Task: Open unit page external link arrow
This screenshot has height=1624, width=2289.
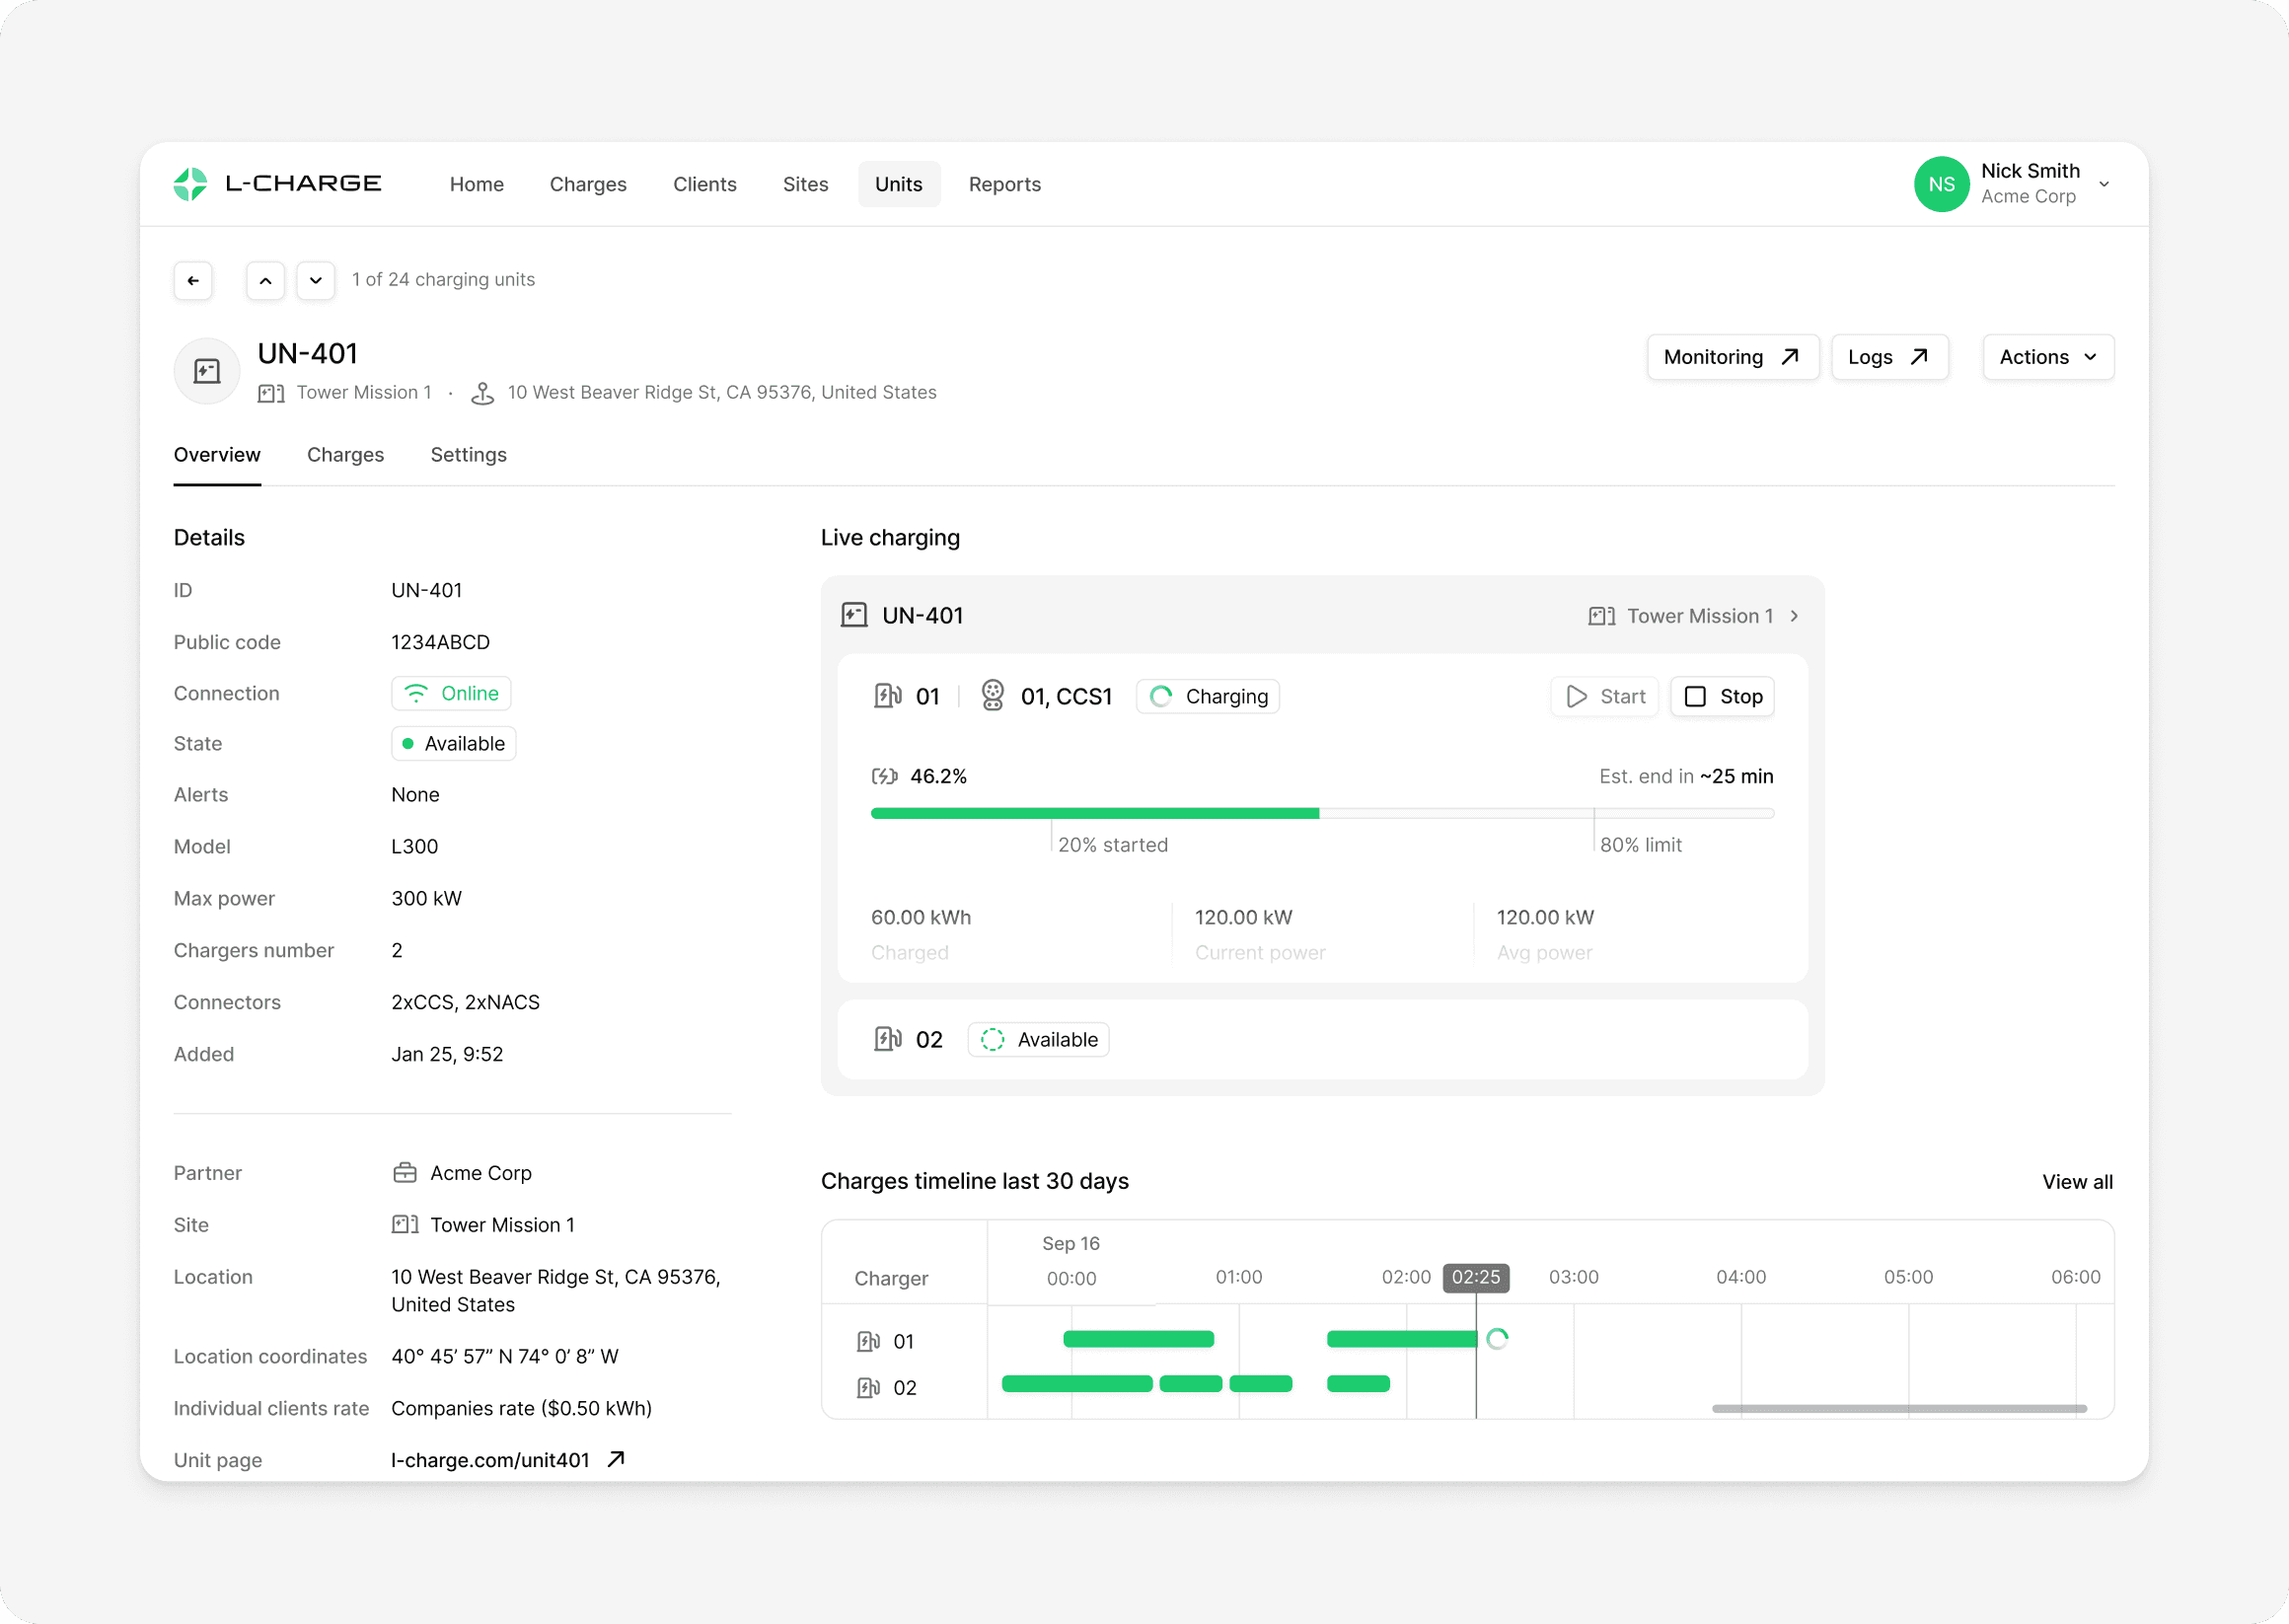Action: tap(616, 1459)
